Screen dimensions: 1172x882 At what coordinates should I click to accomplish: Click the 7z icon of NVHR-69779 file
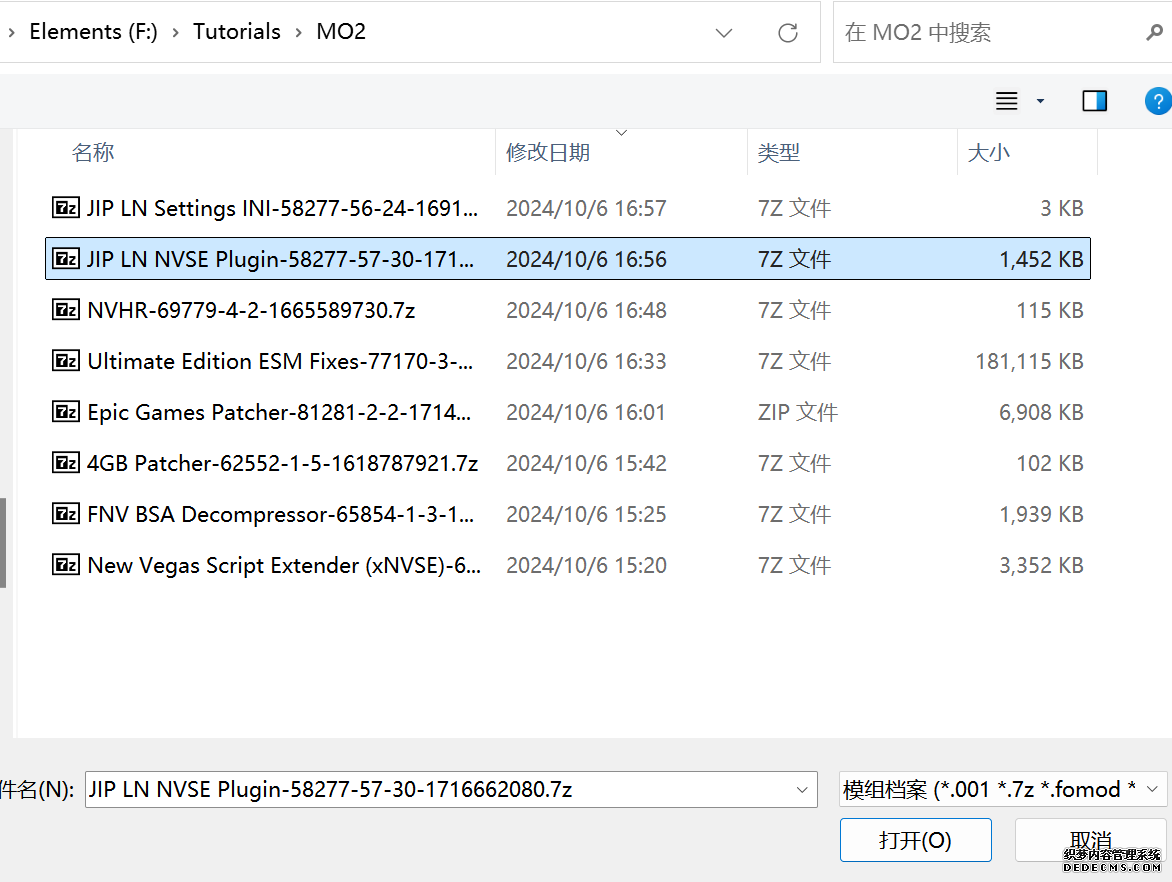click(66, 310)
